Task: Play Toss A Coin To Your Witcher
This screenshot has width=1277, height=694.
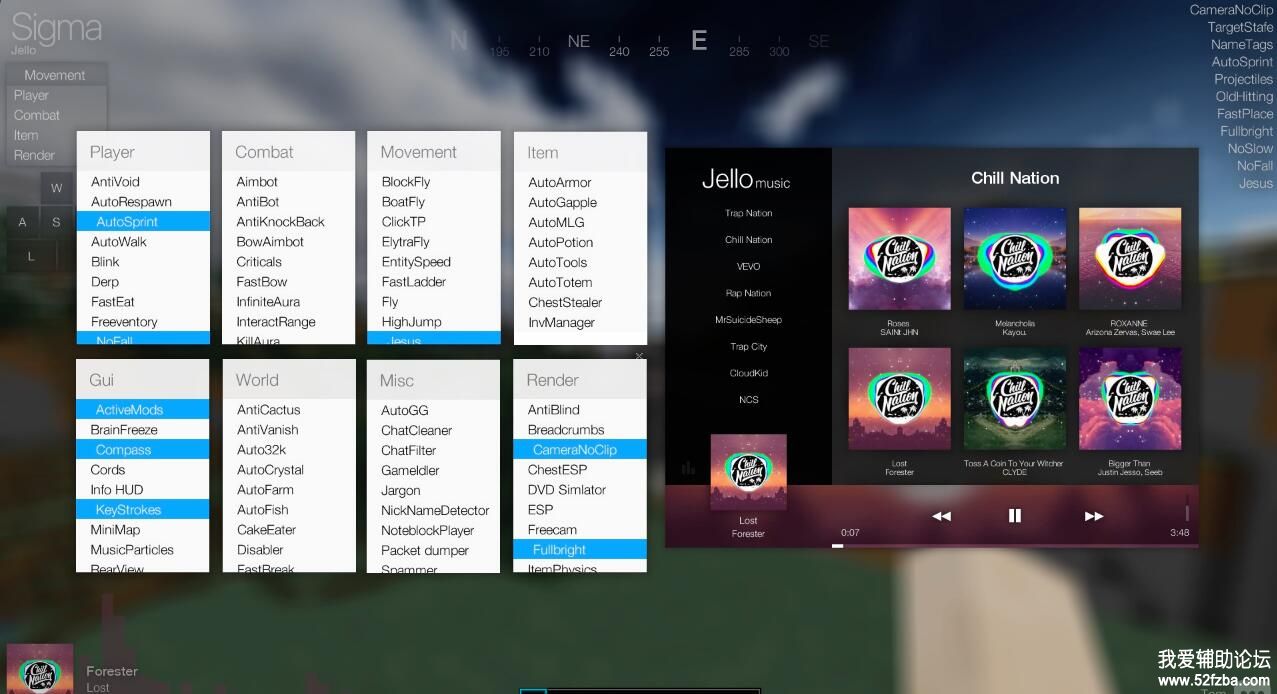Action: click(1015, 399)
